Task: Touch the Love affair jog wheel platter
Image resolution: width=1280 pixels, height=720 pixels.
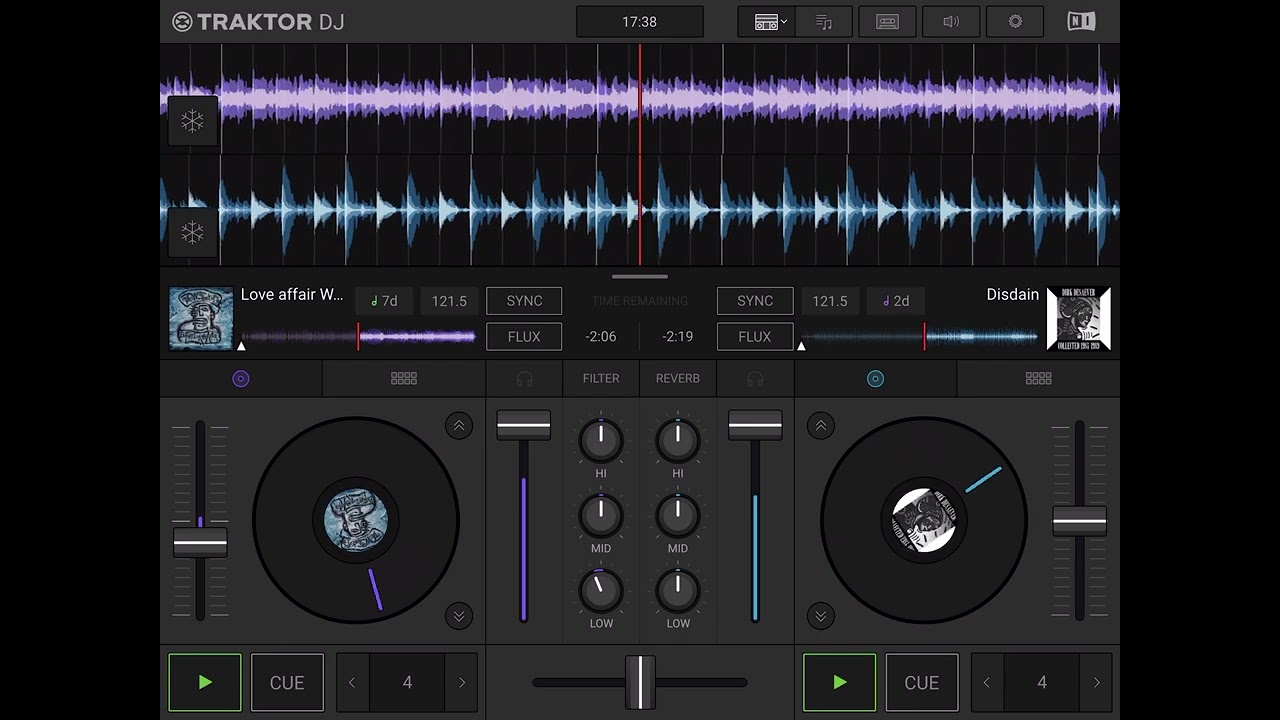Action: (x=356, y=521)
